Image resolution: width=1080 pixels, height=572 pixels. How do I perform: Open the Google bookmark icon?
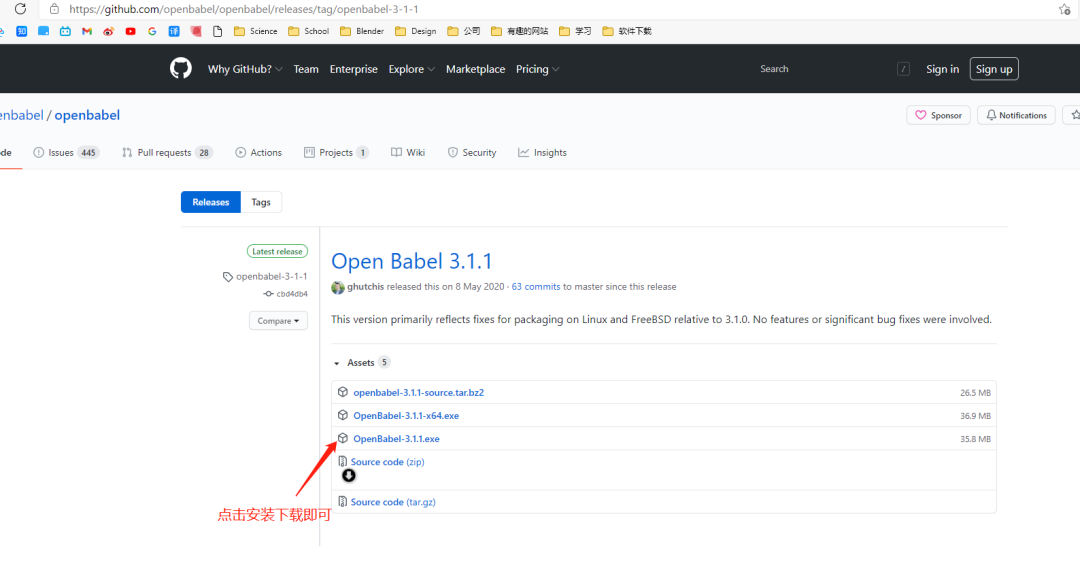152,31
